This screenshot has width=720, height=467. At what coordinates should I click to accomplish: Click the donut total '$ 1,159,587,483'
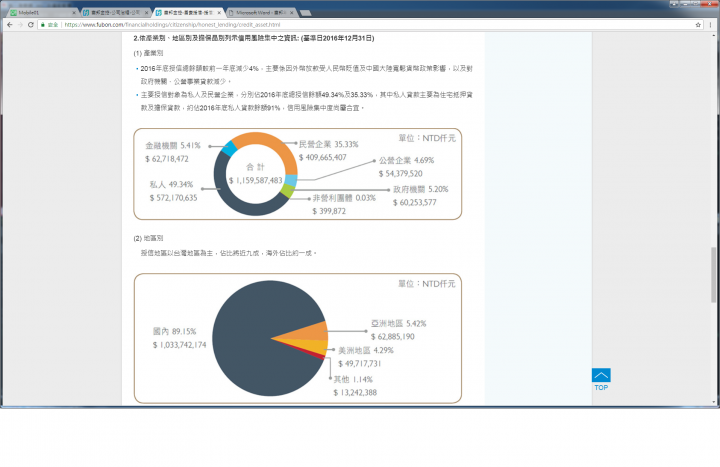pos(256,180)
